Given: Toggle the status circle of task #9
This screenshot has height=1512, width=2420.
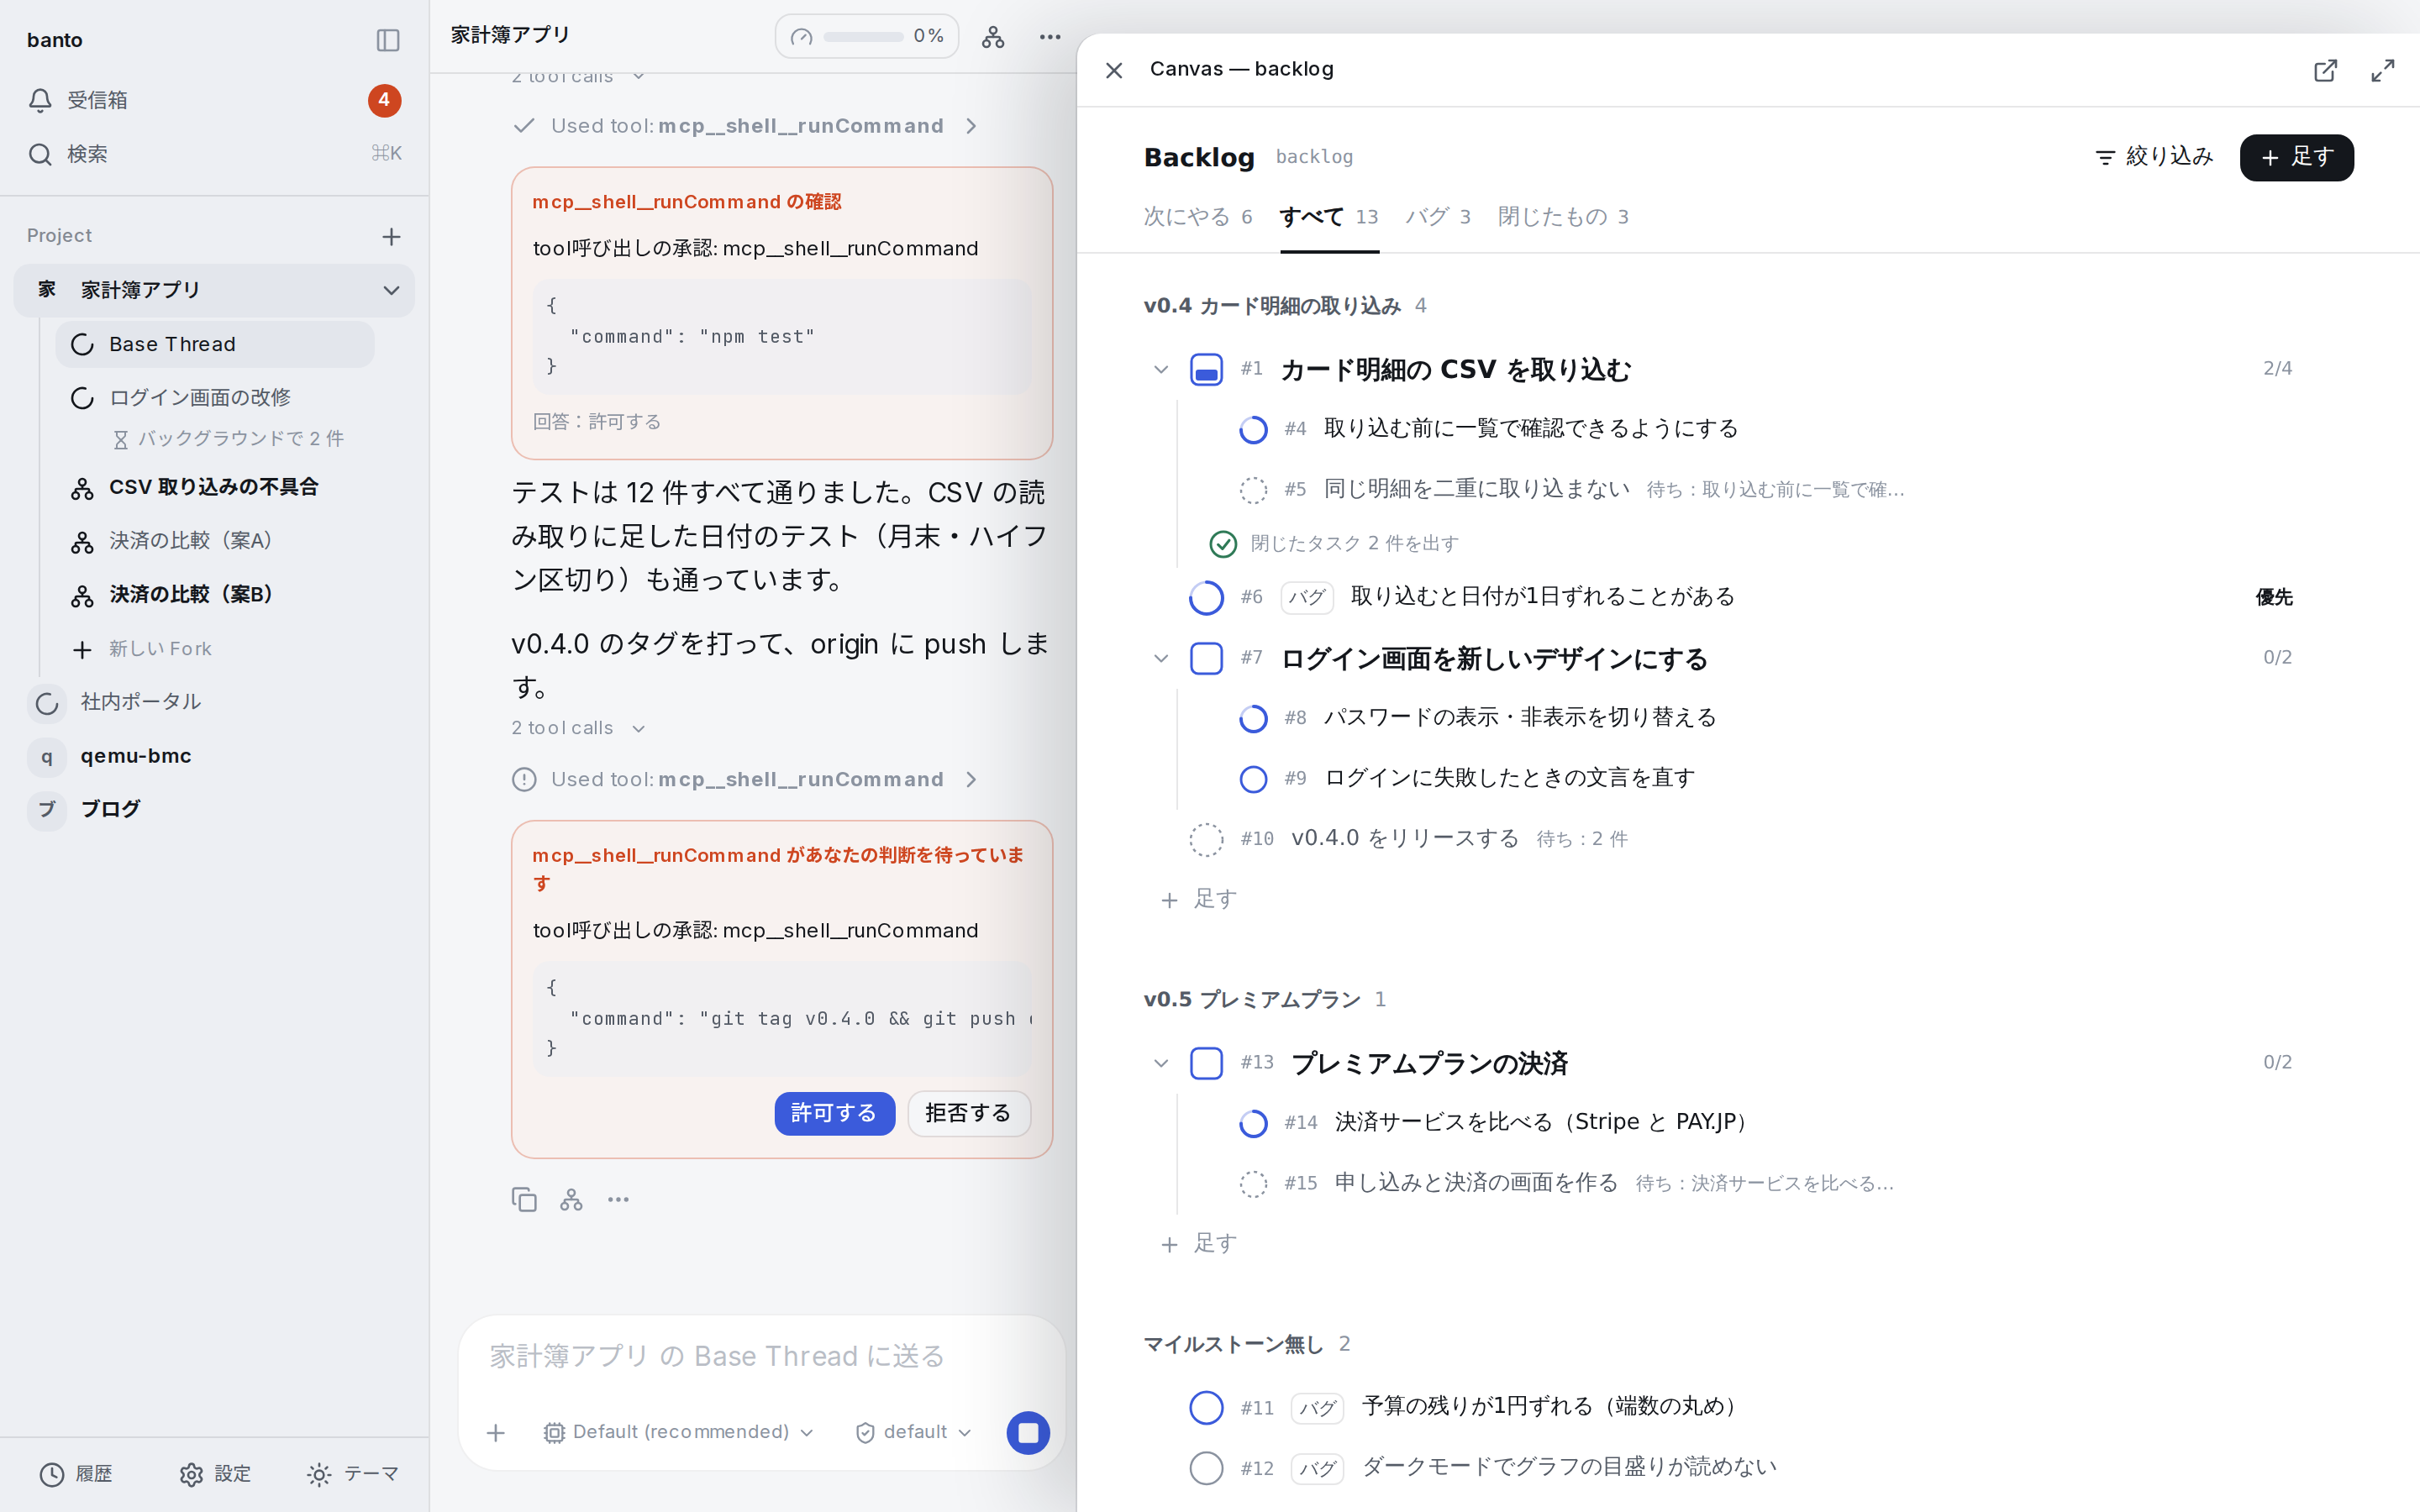Looking at the screenshot, I should [x=1253, y=779].
